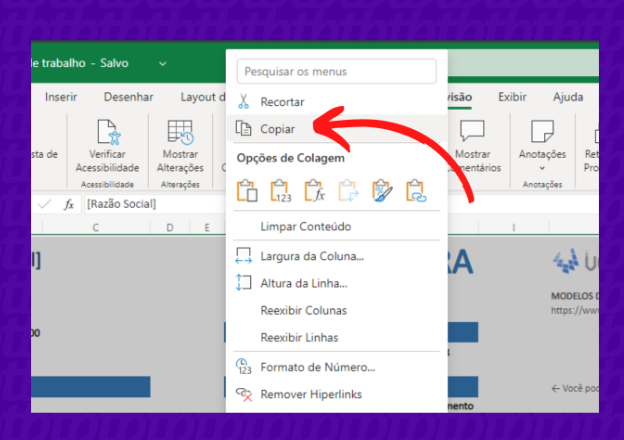Expand the Anotações dropdown arrow
This screenshot has width=624, height=440.
click(x=542, y=168)
